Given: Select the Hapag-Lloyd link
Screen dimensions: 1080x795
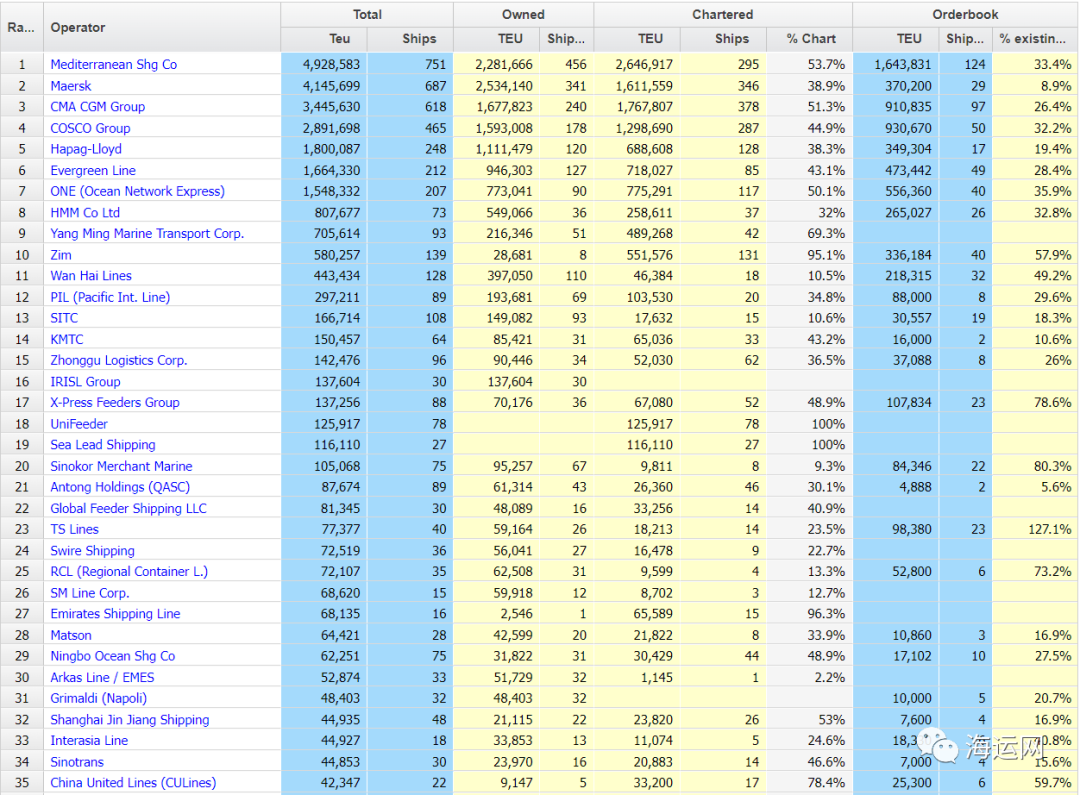Looking at the screenshot, I should click(x=85, y=149).
